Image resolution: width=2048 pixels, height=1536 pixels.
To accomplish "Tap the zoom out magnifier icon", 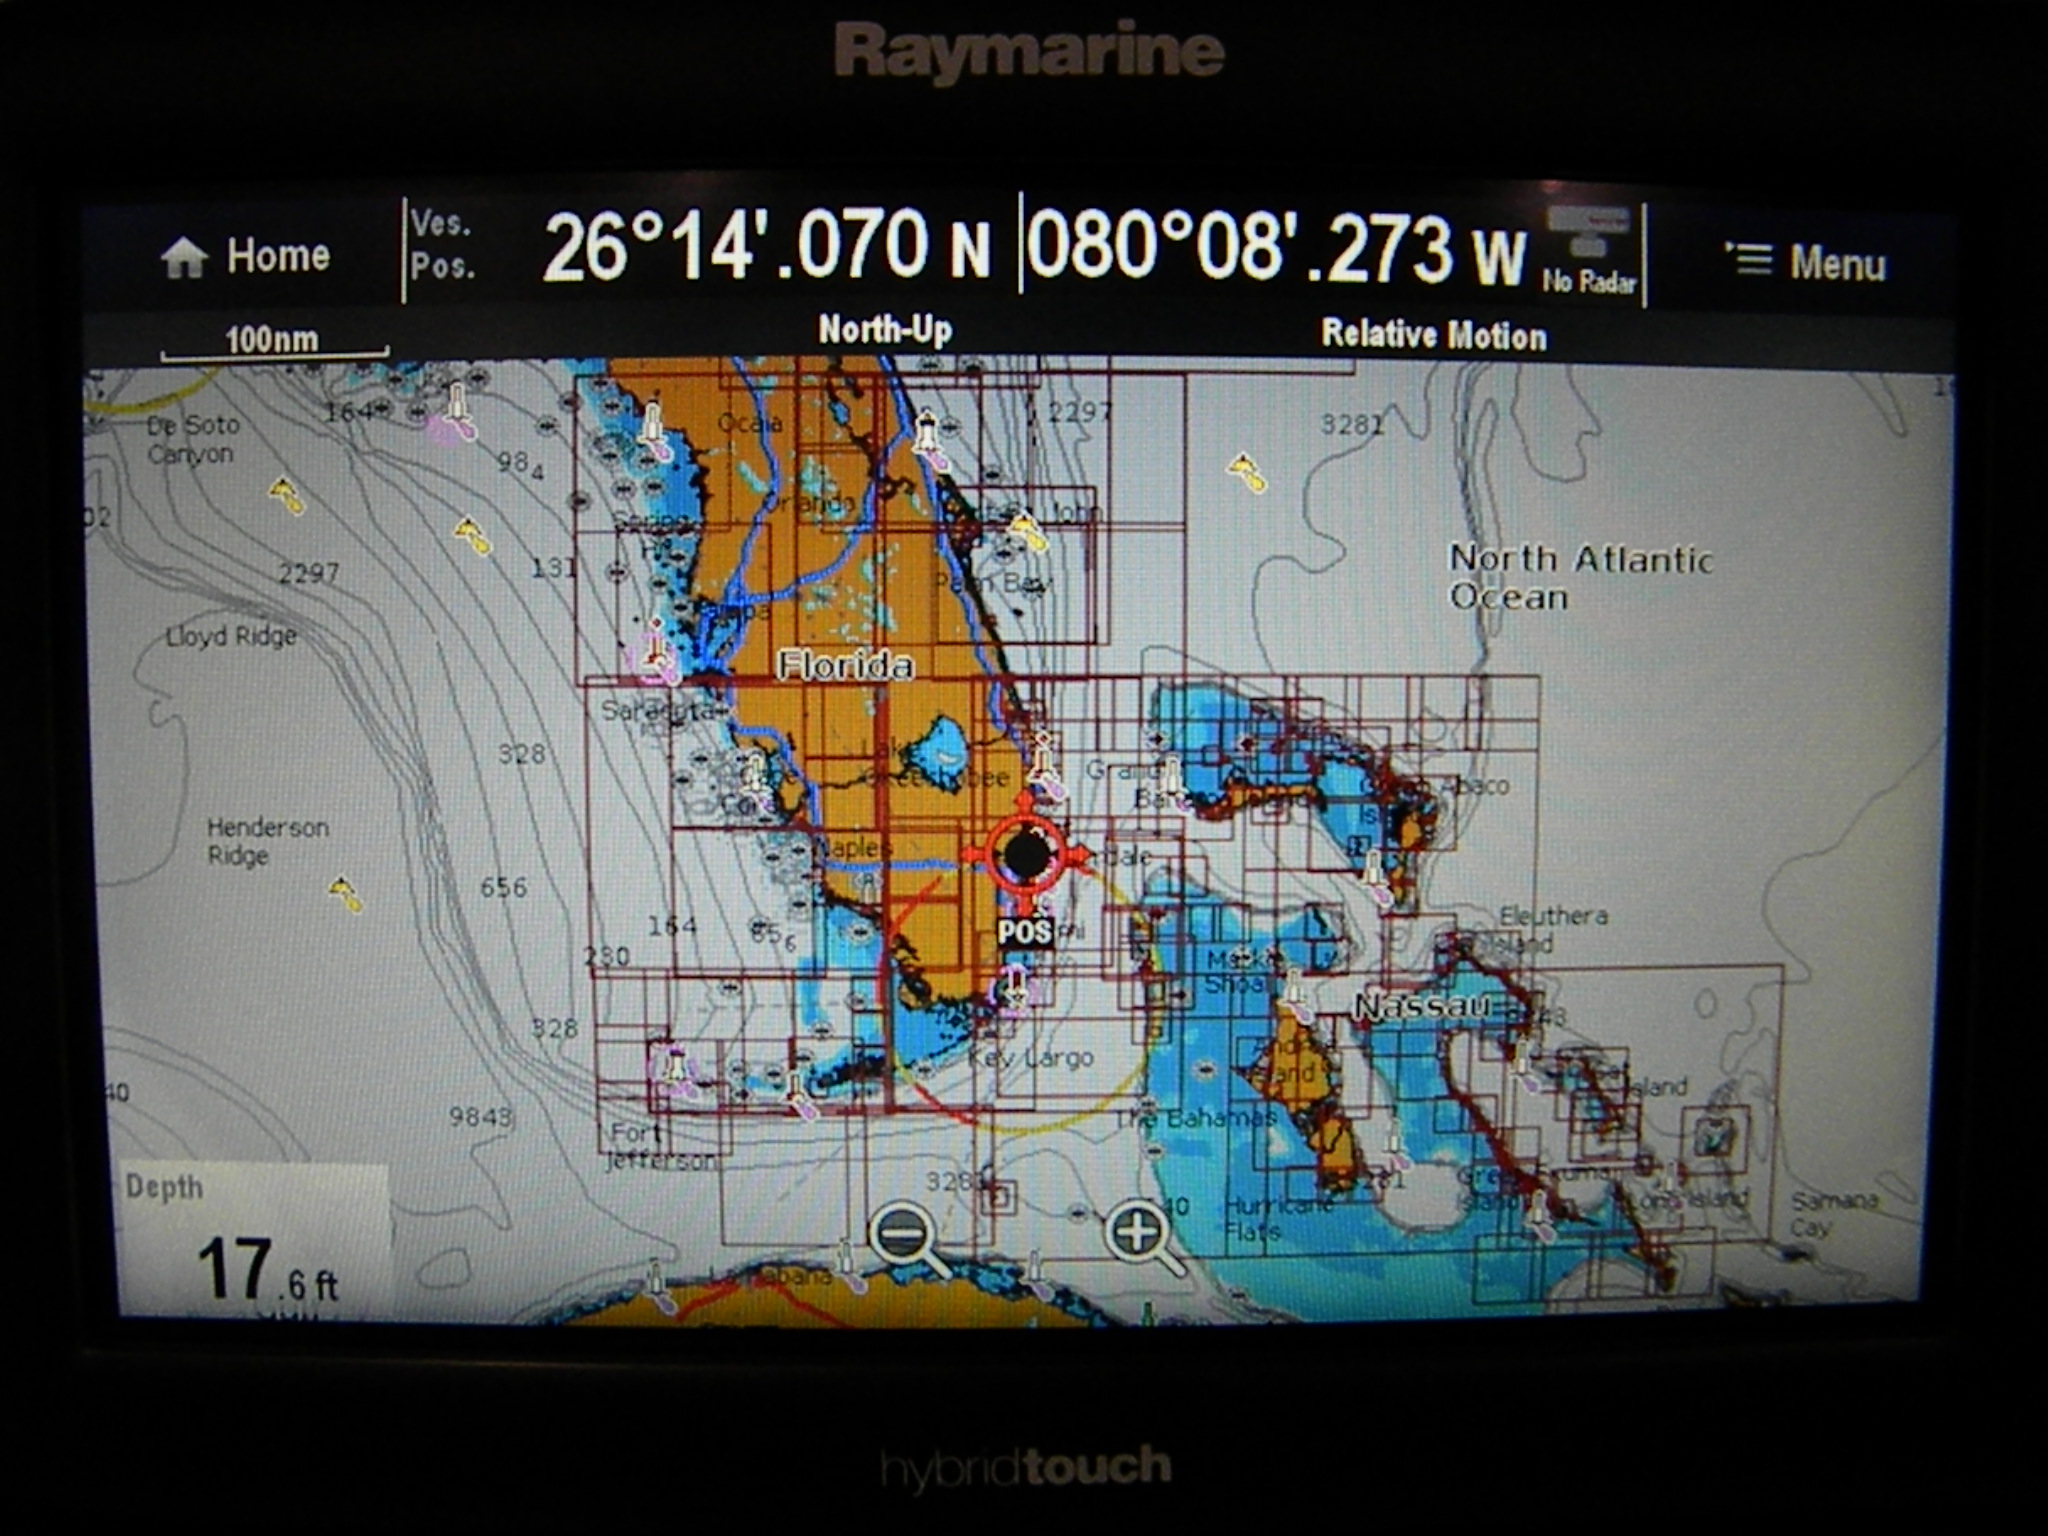I will point(908,1239).
